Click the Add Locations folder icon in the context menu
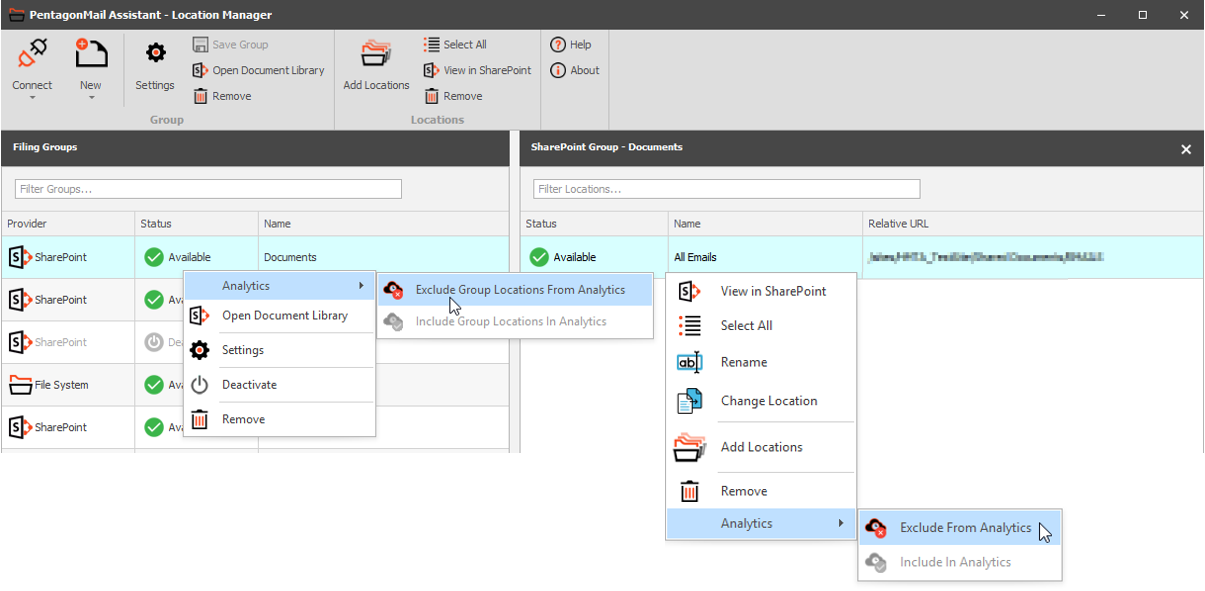This screenshot has height=591, width=1205. coord(690,447)
